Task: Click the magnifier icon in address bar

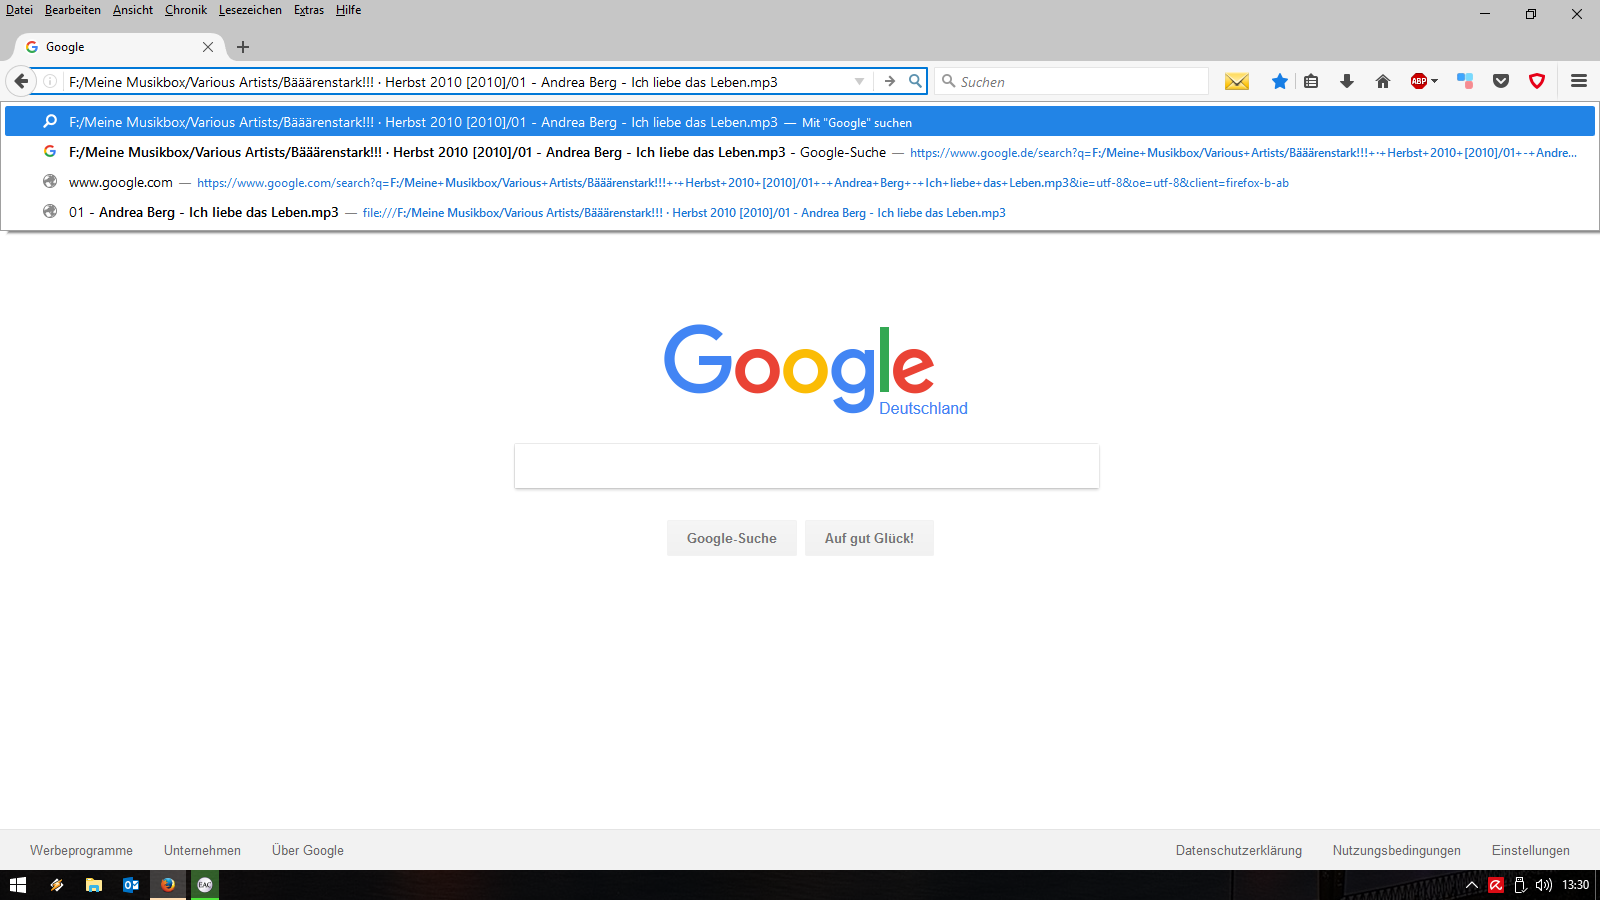Action: coord(915,81)
